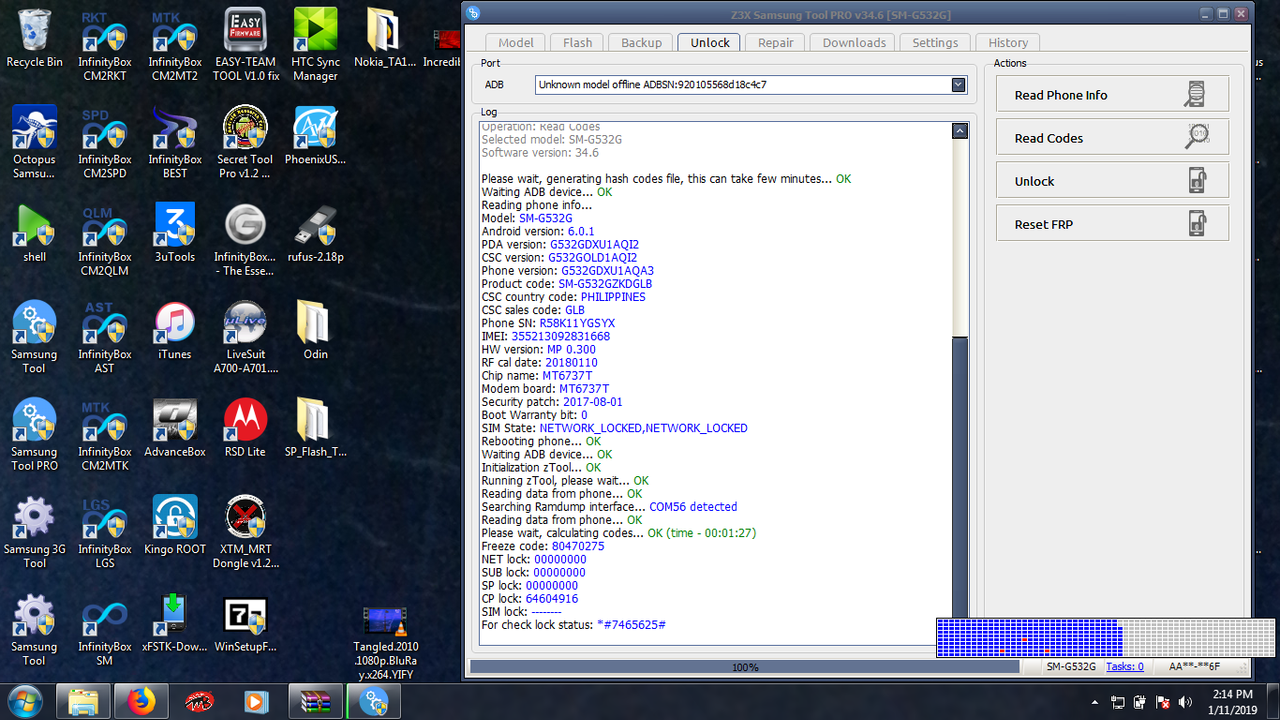Click the Reset FRP button
This screenshot has width=1280, height=720.
(x=1112, y=224)
